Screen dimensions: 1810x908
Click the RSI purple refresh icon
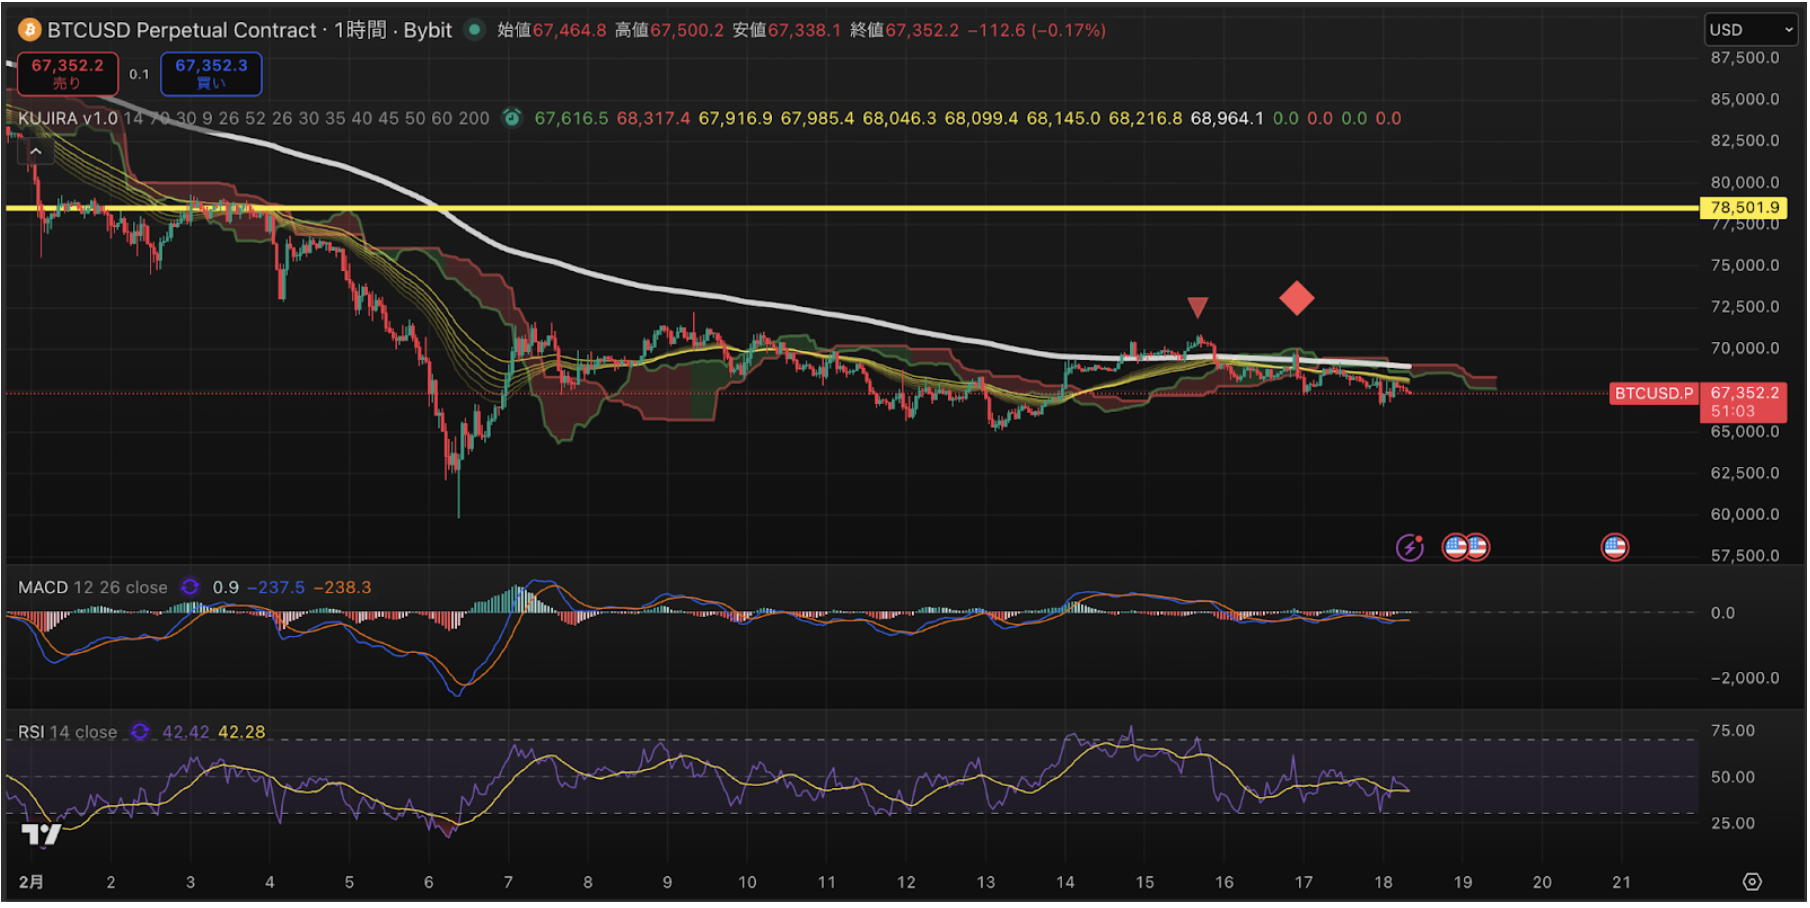coord(140,732)
